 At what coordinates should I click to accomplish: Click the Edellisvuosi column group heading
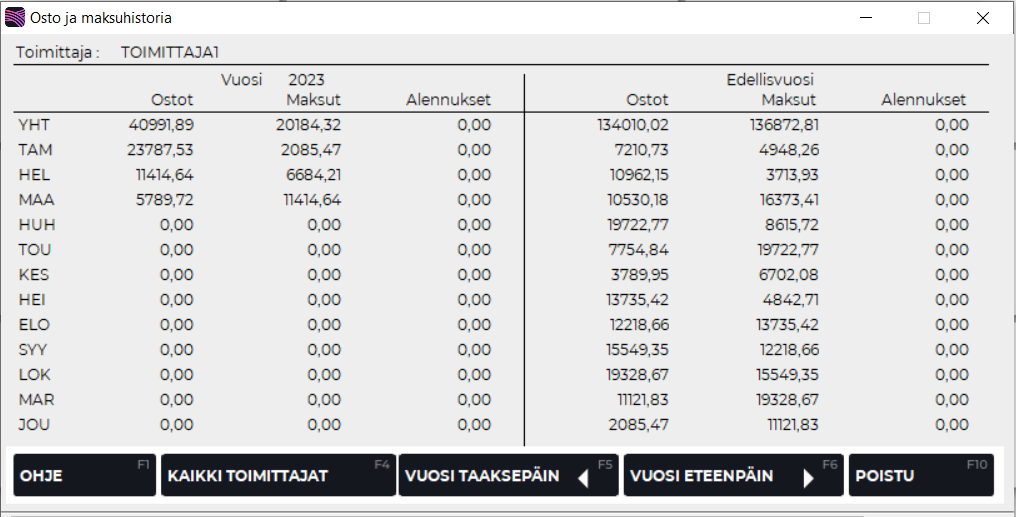click(x=771, y=79)
